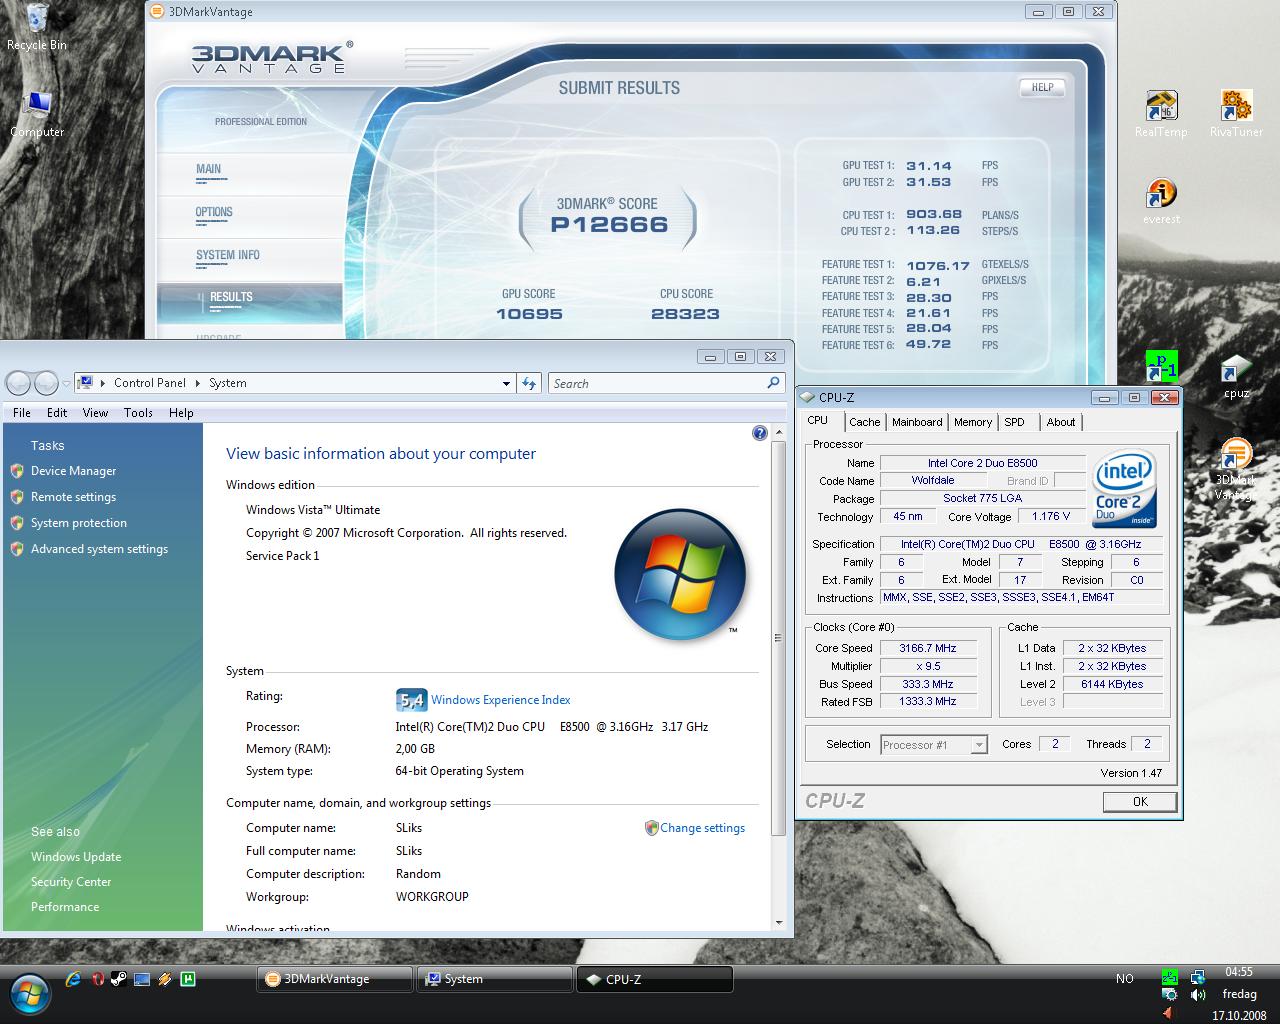This screenshot has width=1280, height=1024.
Task: Open Security Center link
Action: coord(71,882)
